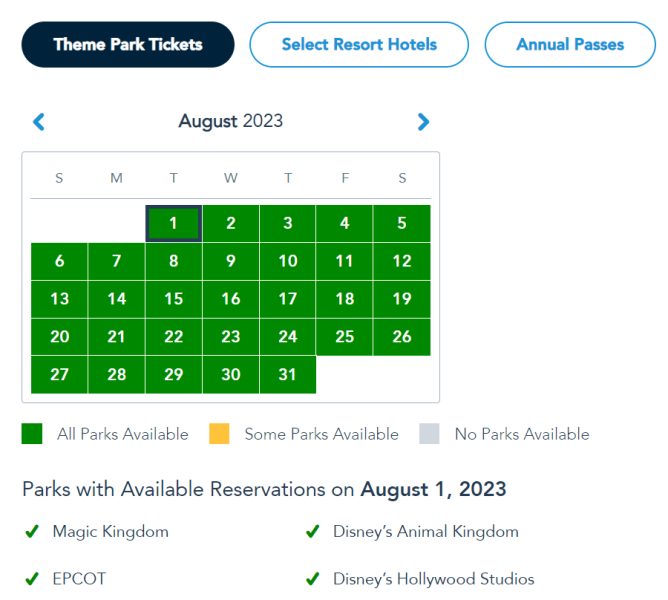668x600 pixels.
Task: Click the yellow Some Parks Available swatch
Action: pyautogui.click(x=219, y=434)
